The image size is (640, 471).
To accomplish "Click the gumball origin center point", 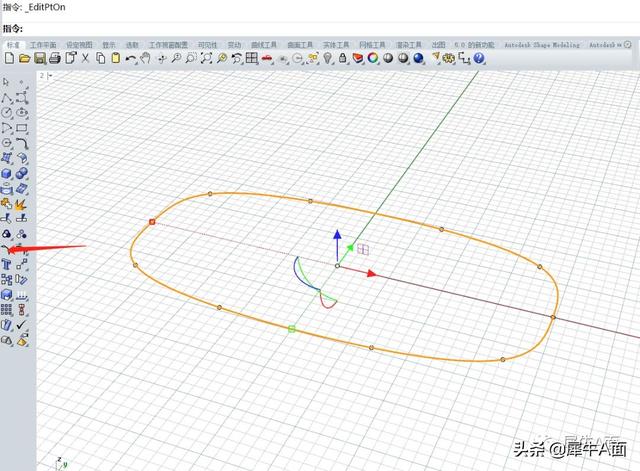I will coord(337,266).
